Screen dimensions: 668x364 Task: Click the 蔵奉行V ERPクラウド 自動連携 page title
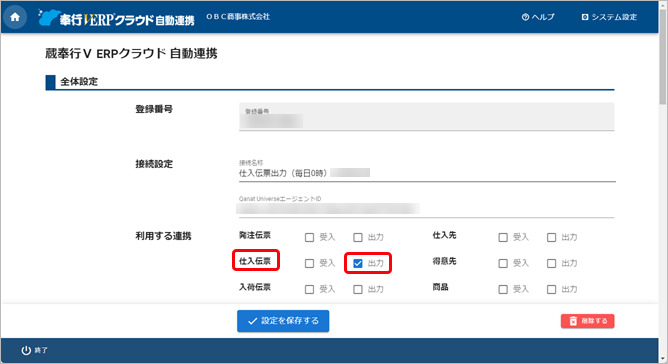(131, 53)
